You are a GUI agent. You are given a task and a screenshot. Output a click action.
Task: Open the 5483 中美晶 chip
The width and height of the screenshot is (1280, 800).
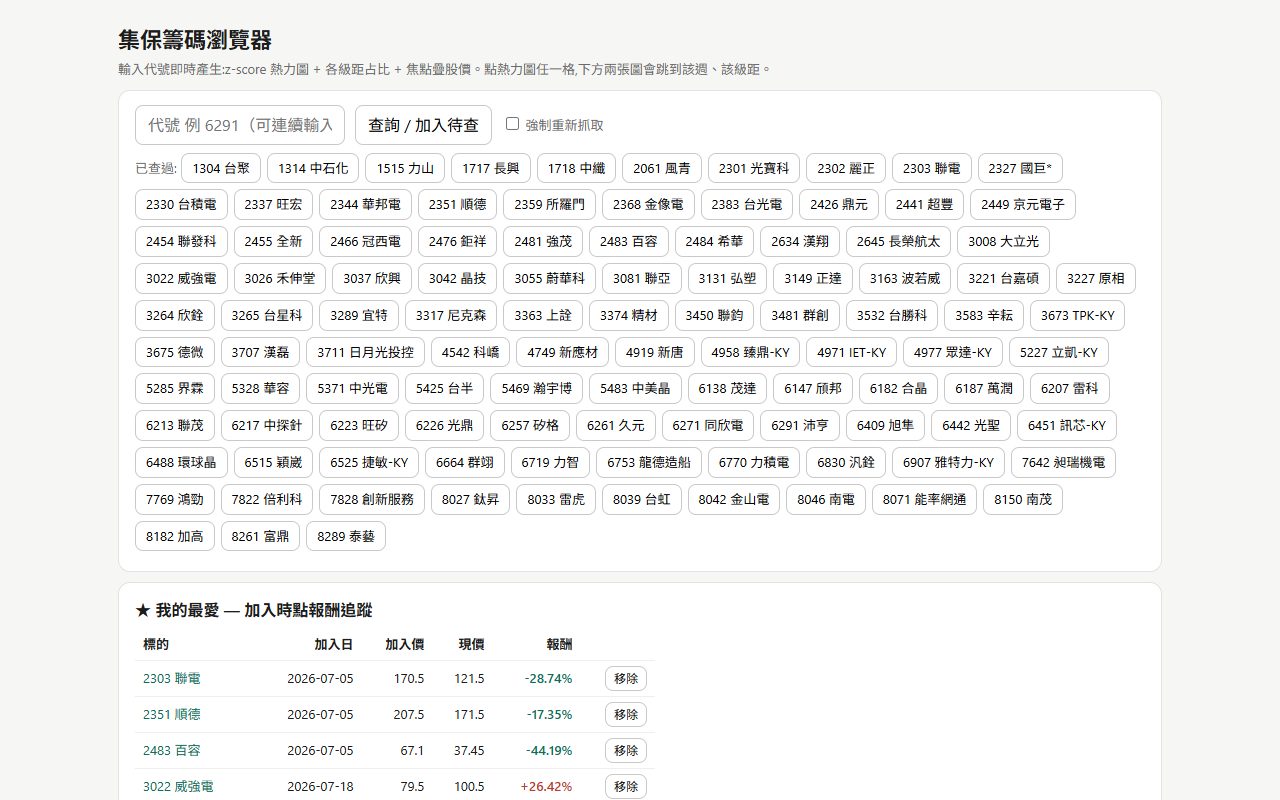tap(635, 389)
